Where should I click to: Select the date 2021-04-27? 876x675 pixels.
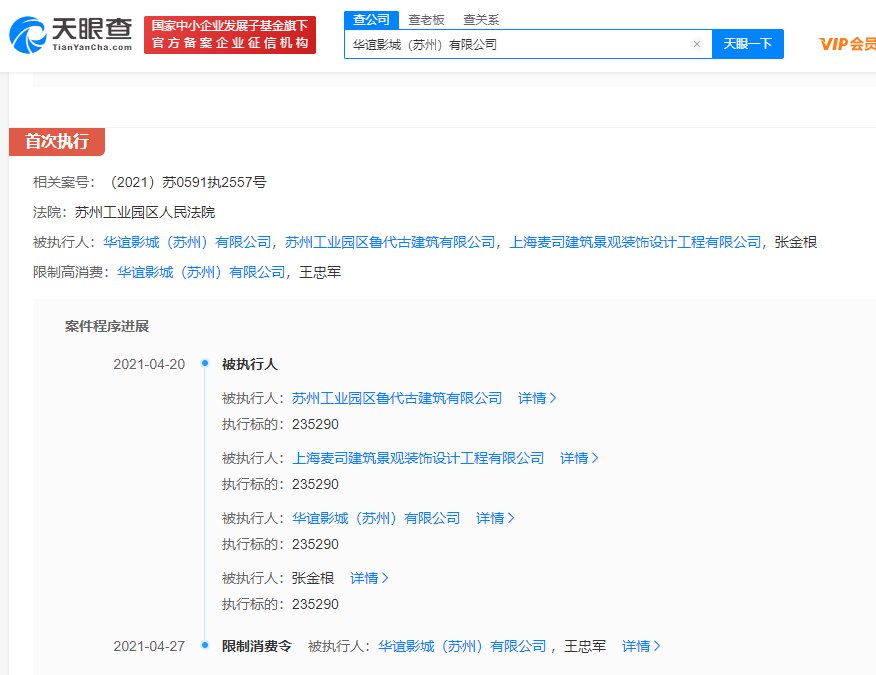pos(149,647)
